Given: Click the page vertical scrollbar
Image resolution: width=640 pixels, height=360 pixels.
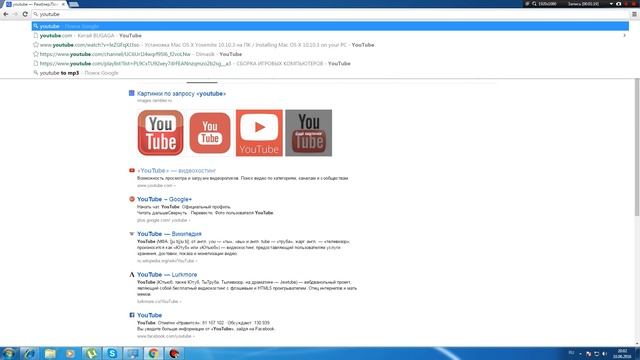Looking at the screenshot, I should click(637, 148).
